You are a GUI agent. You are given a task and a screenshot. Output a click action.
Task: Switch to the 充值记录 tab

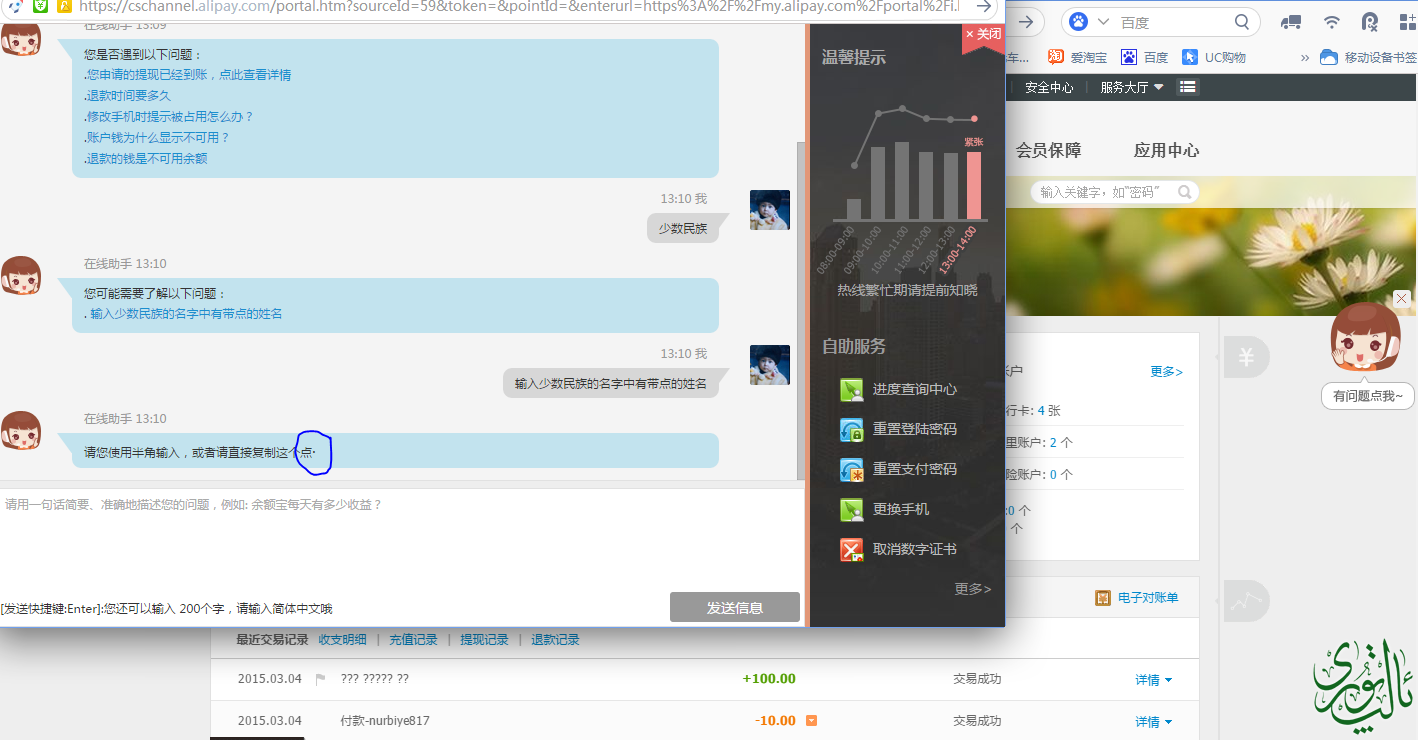pos(413,640)
